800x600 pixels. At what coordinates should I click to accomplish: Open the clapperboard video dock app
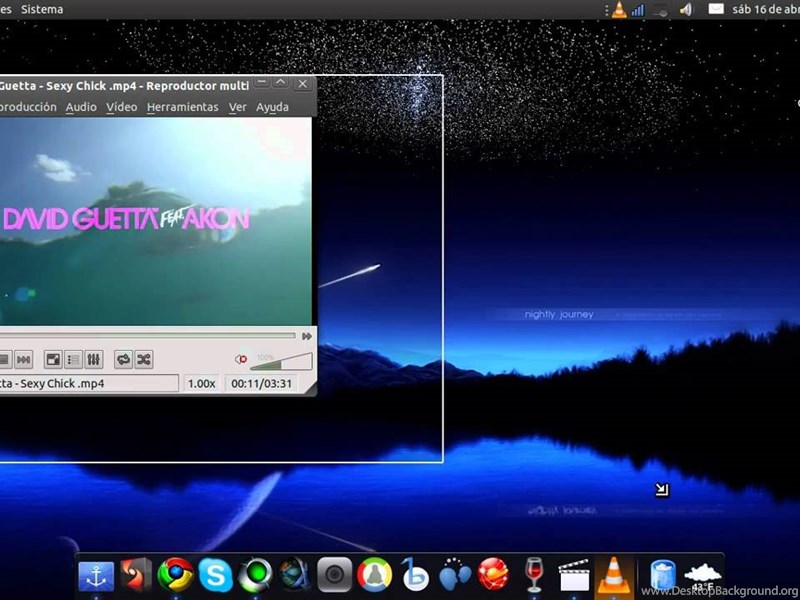(x=573, y=576)
